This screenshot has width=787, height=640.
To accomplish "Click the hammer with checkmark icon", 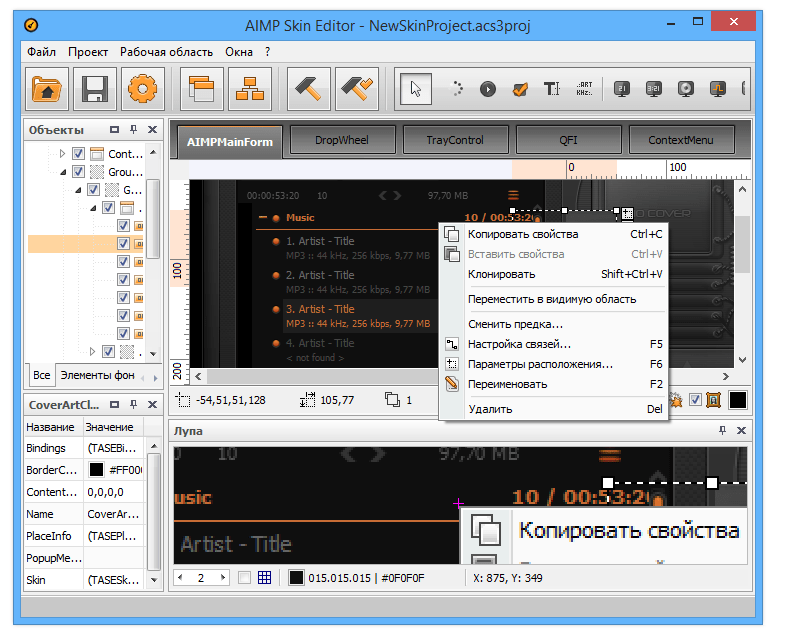I will 357,89.
